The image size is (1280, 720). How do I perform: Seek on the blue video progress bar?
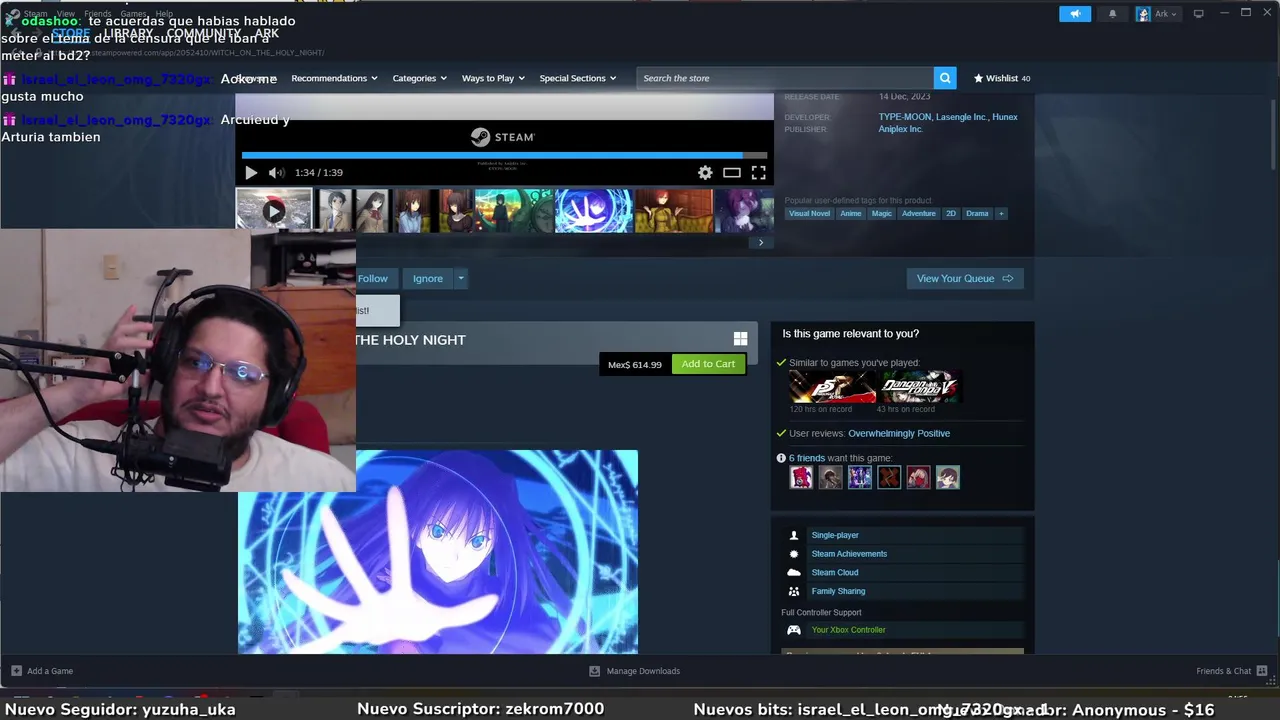point(504,155)
